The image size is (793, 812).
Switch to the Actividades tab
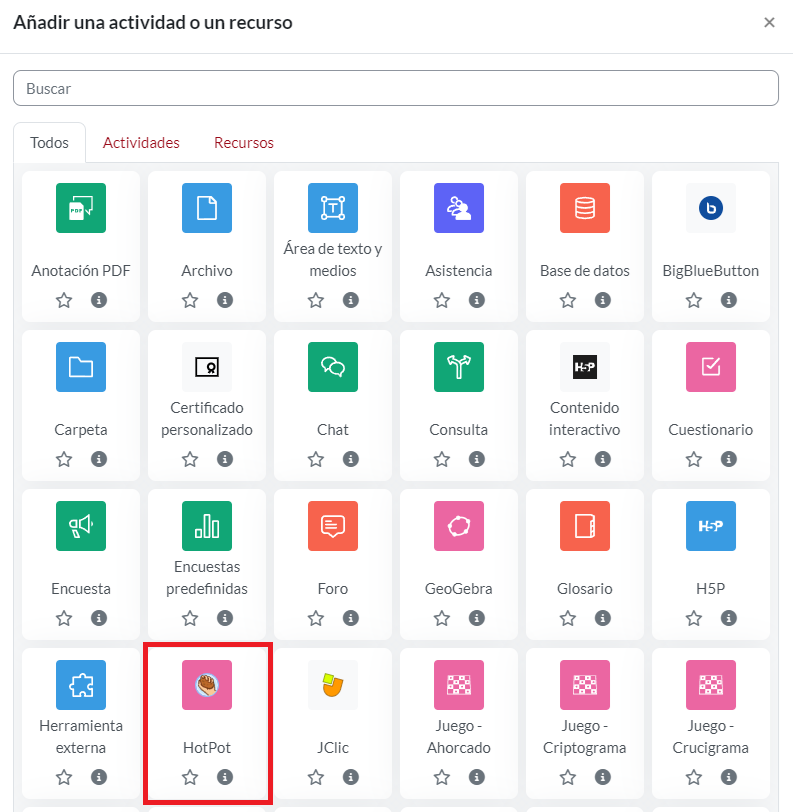[x=141, y=142]
